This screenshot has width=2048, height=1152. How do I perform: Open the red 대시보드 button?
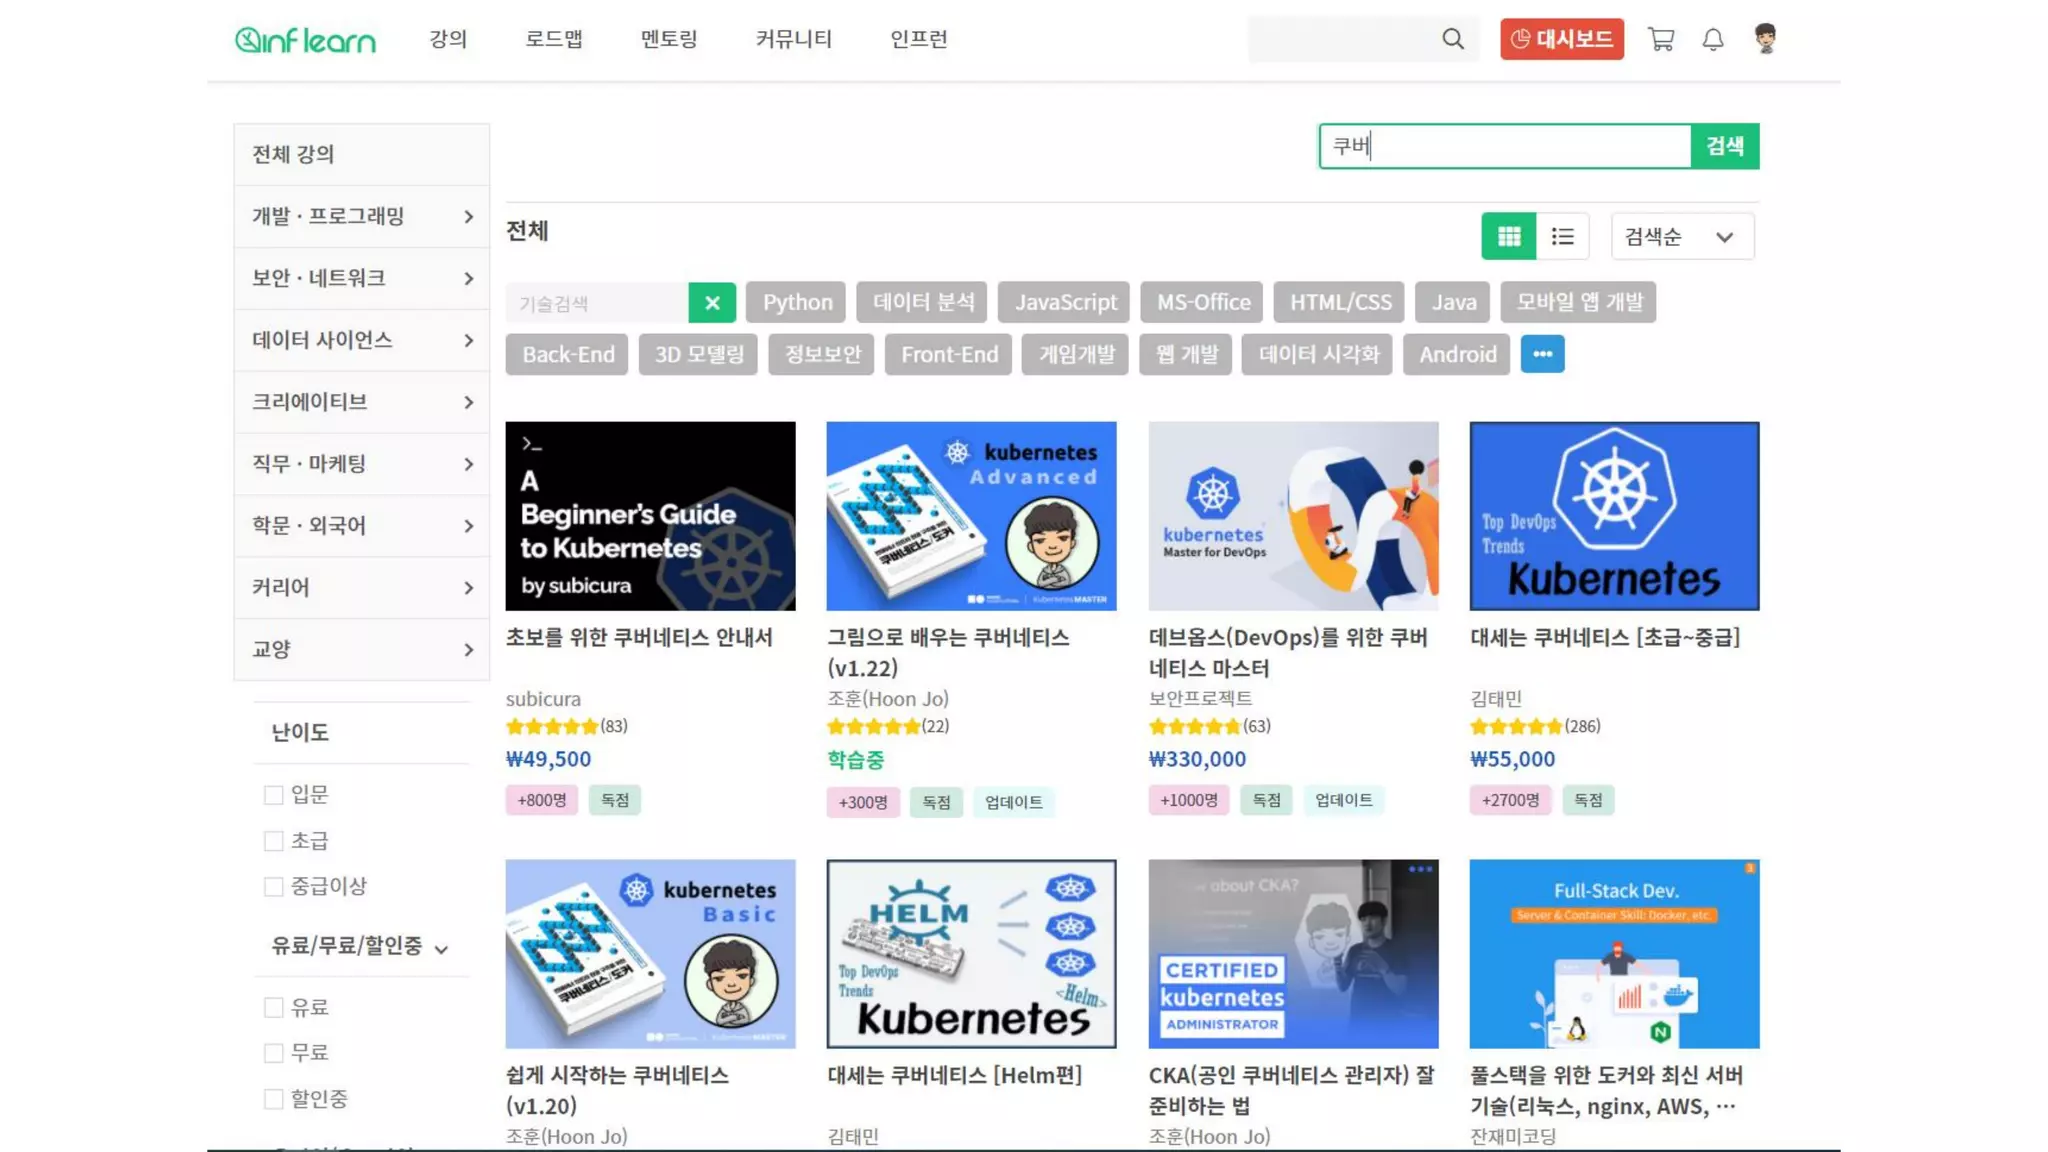pyautogui.click(x=1561, y=39)
